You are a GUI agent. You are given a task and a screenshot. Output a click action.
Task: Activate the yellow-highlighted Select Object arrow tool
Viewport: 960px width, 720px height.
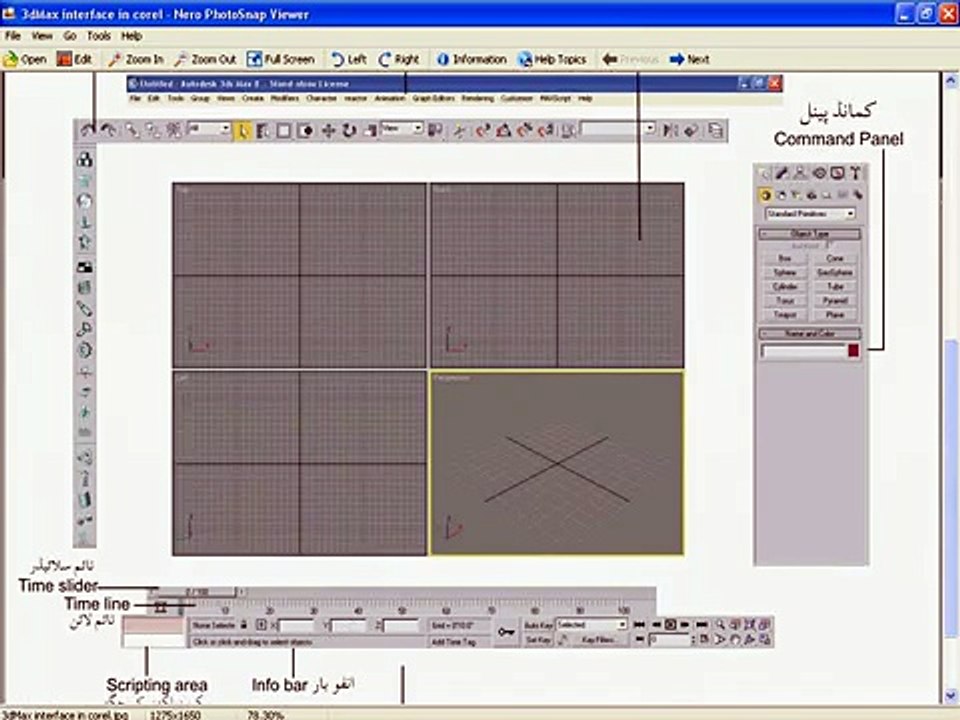242,130
